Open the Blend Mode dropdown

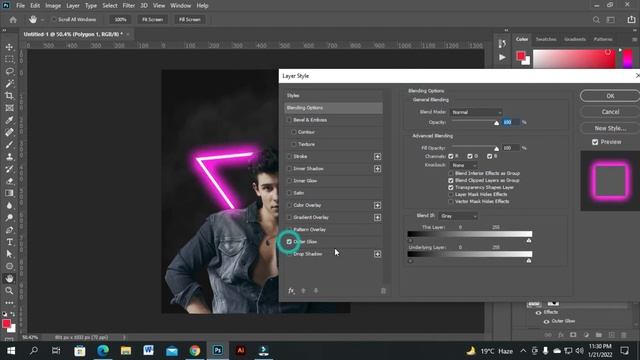(476, 112)
